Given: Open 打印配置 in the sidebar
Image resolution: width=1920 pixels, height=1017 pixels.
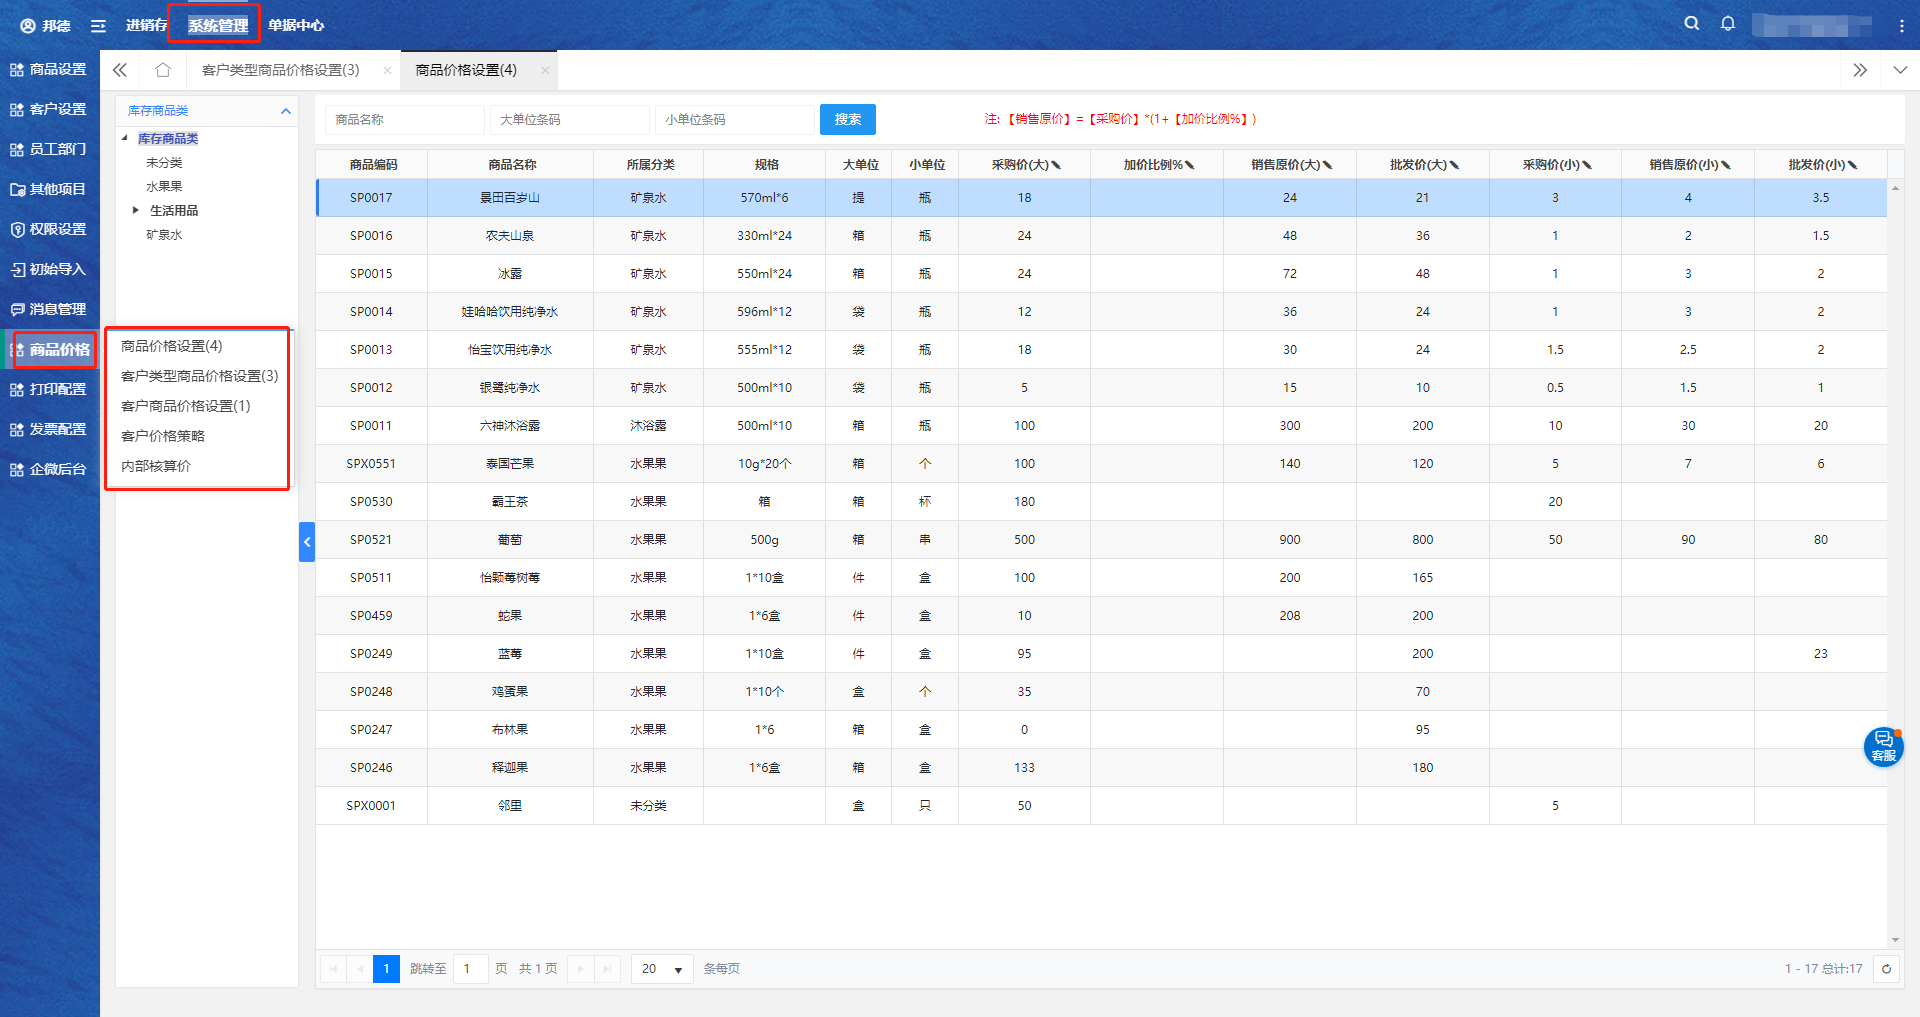Looking at the screenshot, I should (x=49, y=390).
